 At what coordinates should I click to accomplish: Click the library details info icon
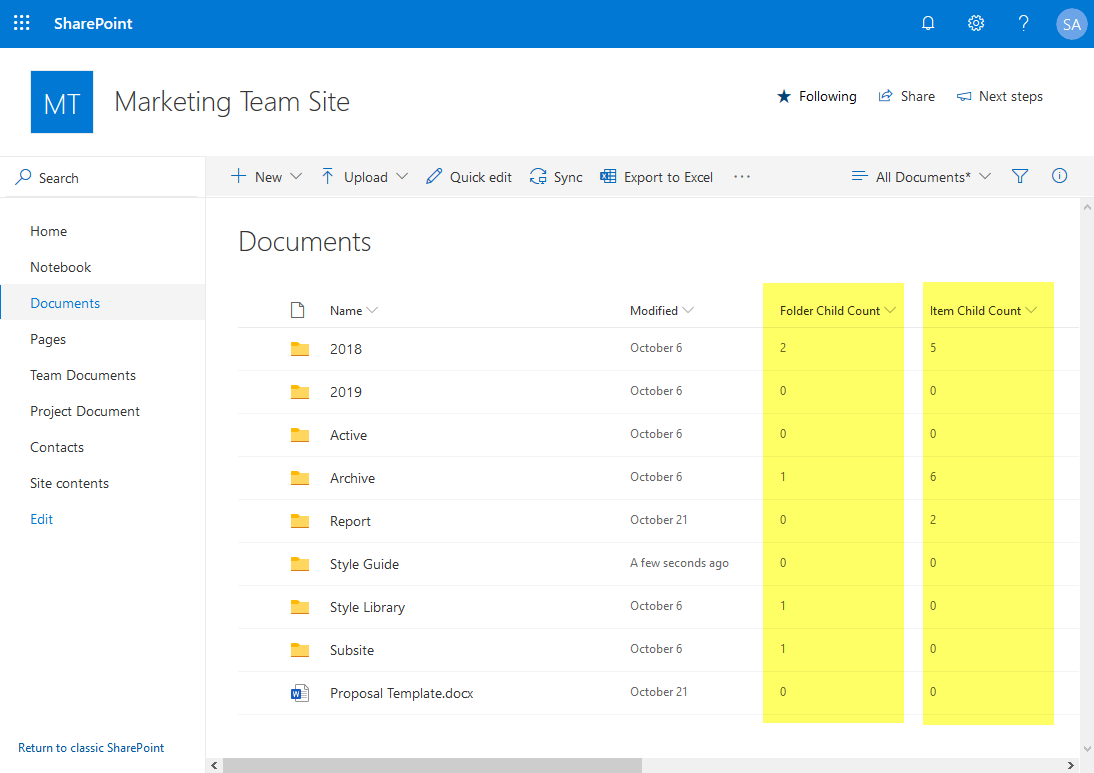pos(1059,176)
